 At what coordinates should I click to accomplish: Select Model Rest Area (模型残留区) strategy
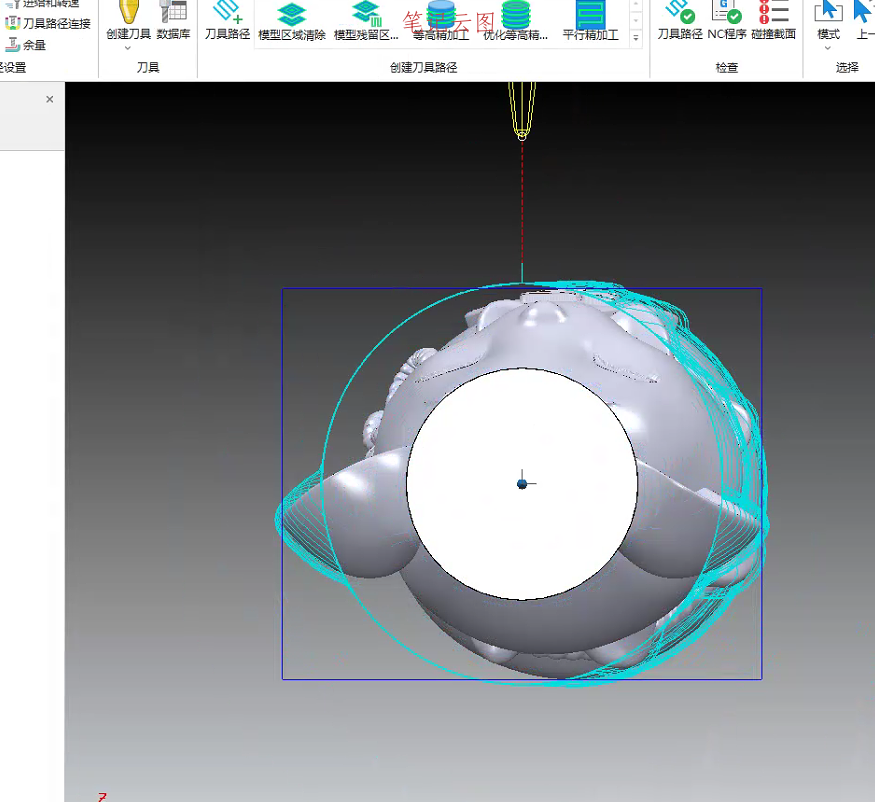366,16
